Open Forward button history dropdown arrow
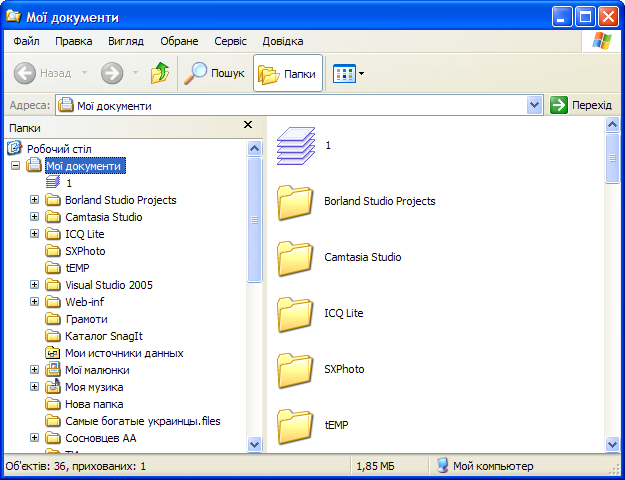This screenshot has width=625, height=480. point(135,73)
